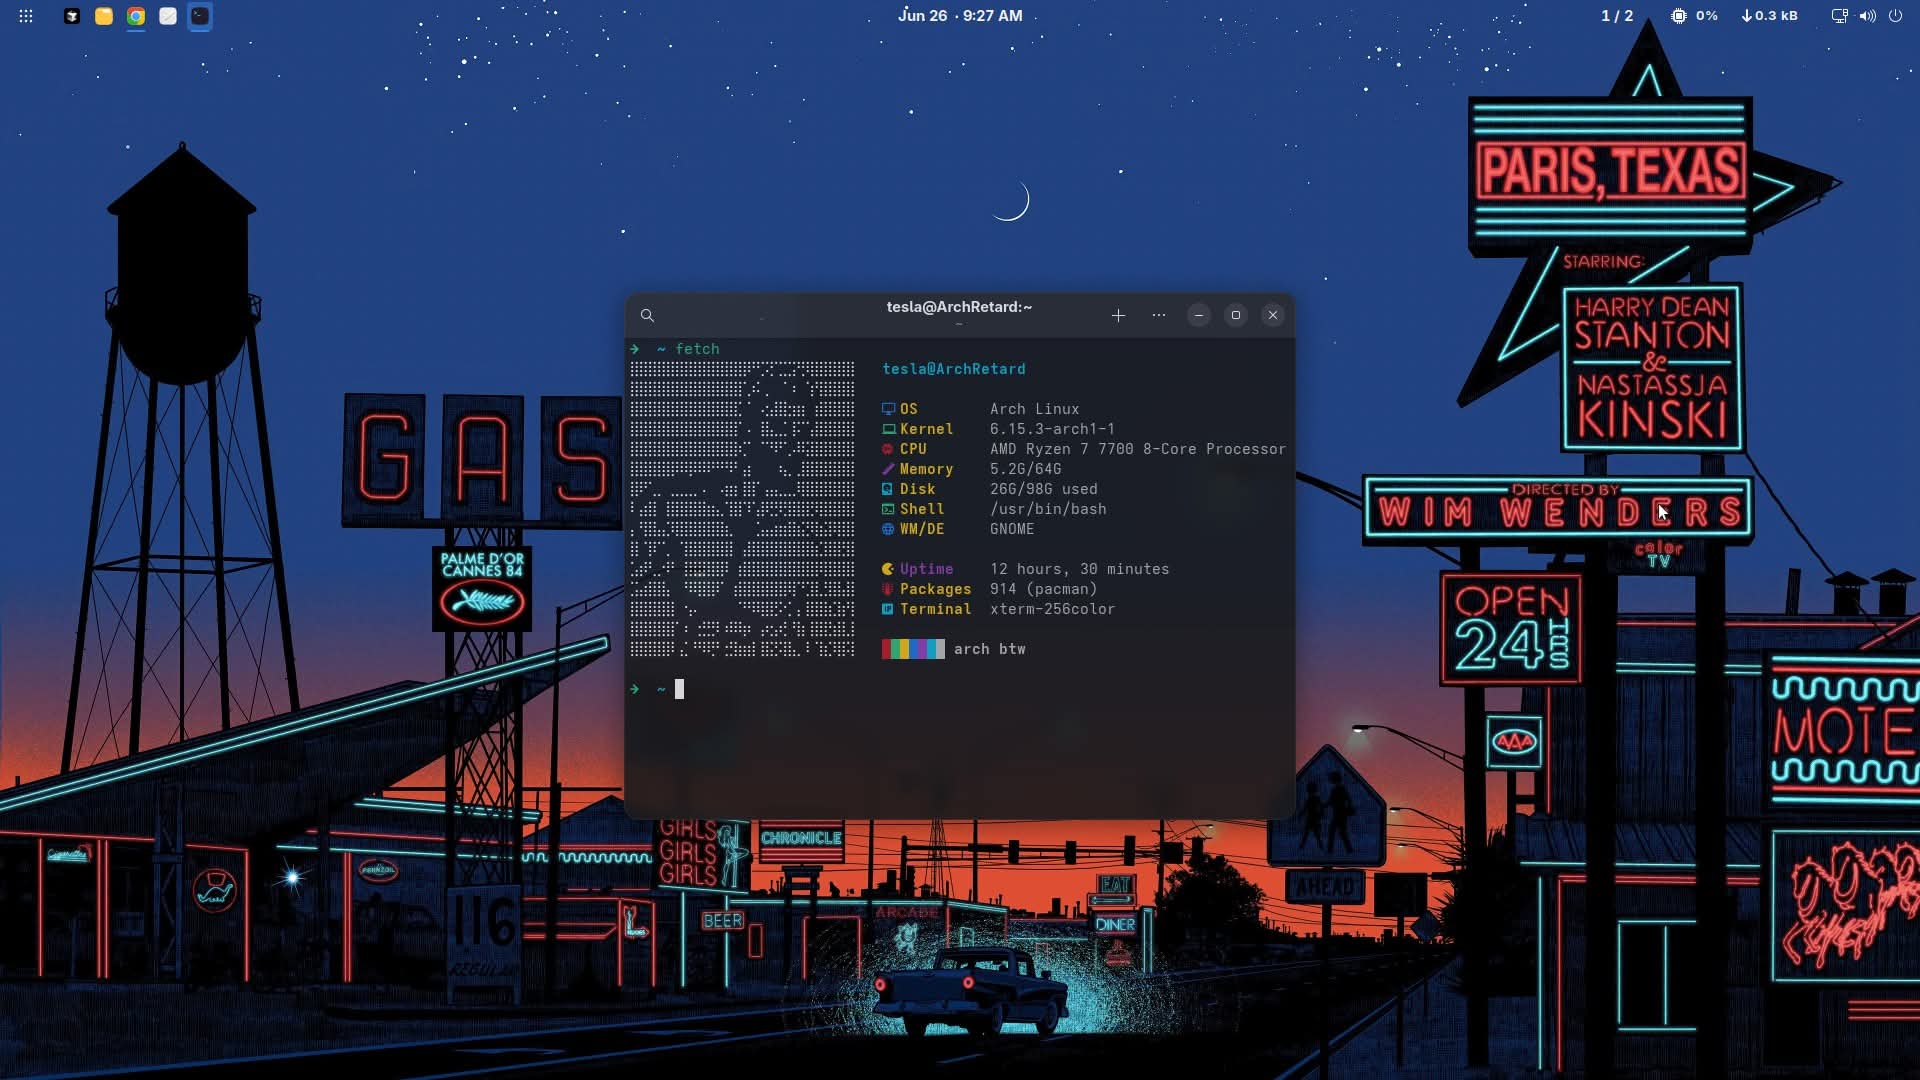Click the 0.3 kB network speed indicator

click(x=1770, y=16)
